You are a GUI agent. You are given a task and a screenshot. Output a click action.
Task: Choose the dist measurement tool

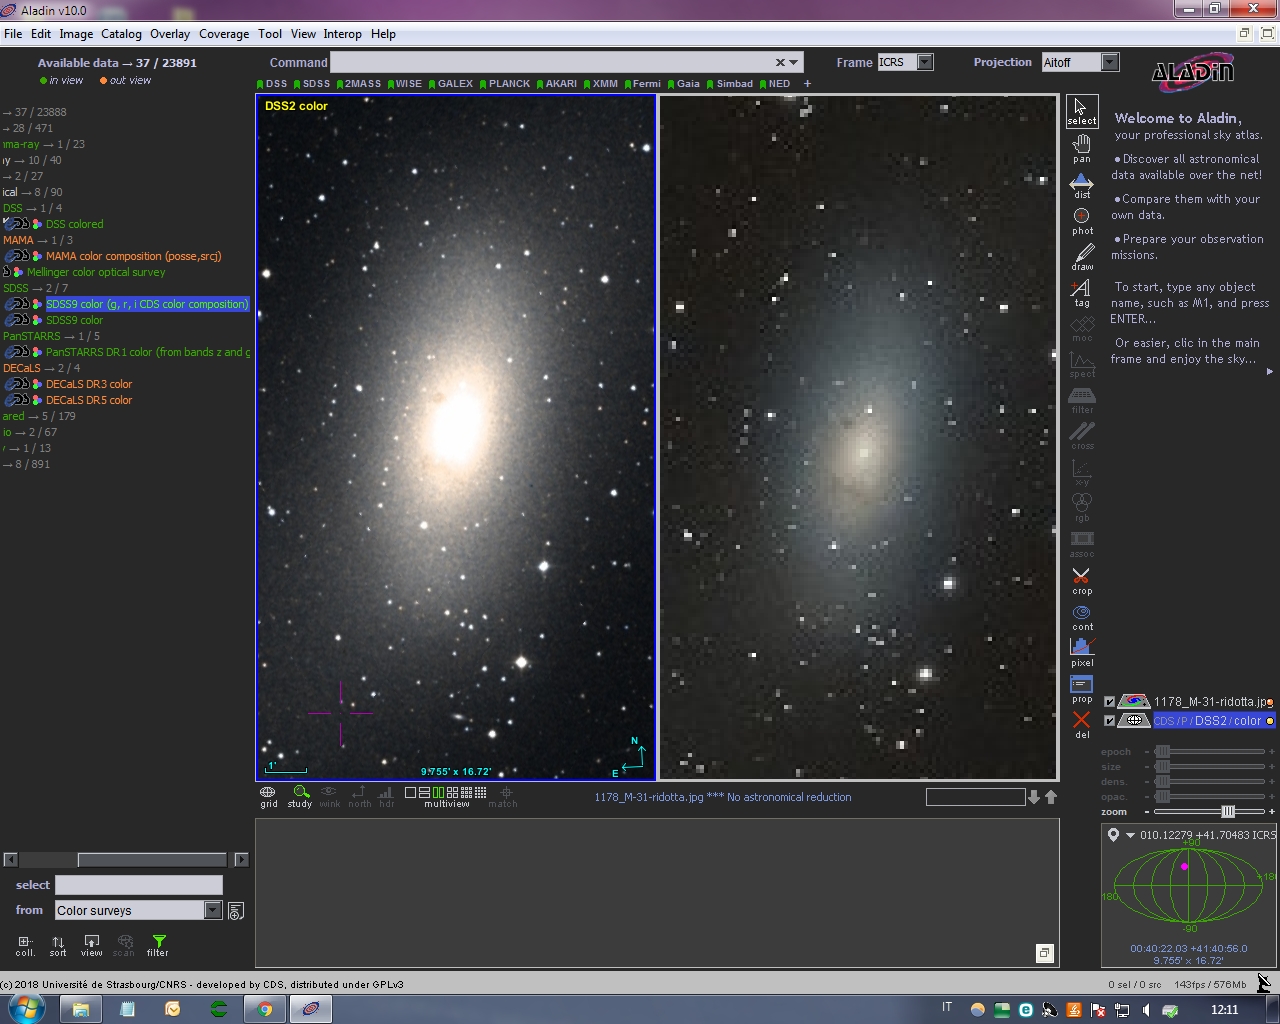pos(1082,185)
